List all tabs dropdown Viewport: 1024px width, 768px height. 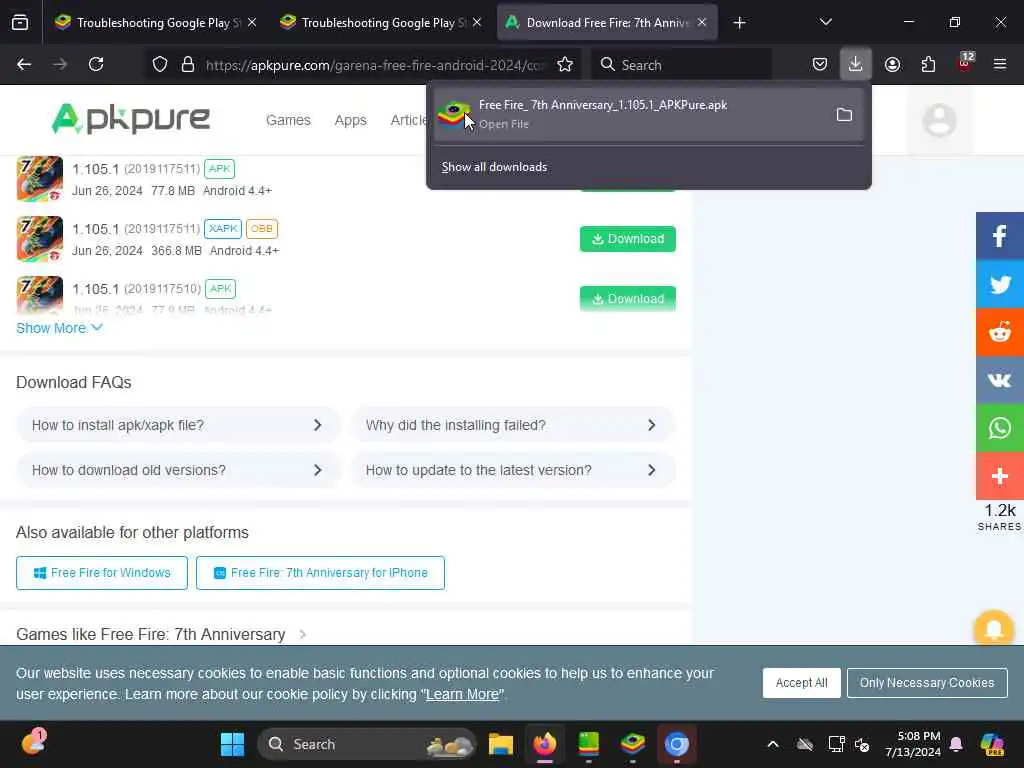[x=825, y=23]
